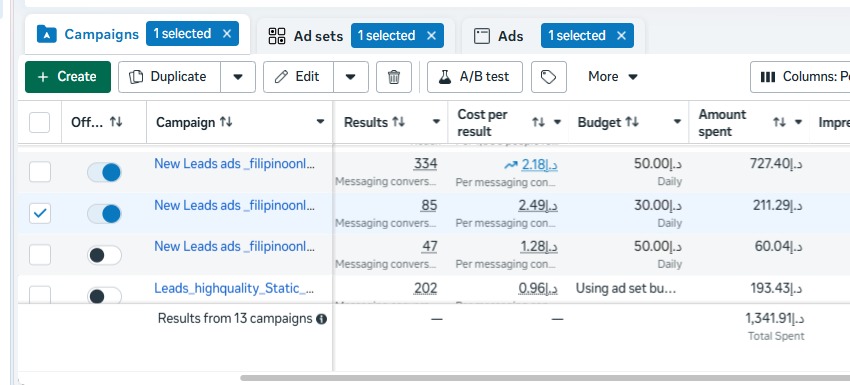Click the 334 results value
This screenshot has width=850, height=385.
pos(426,164)
